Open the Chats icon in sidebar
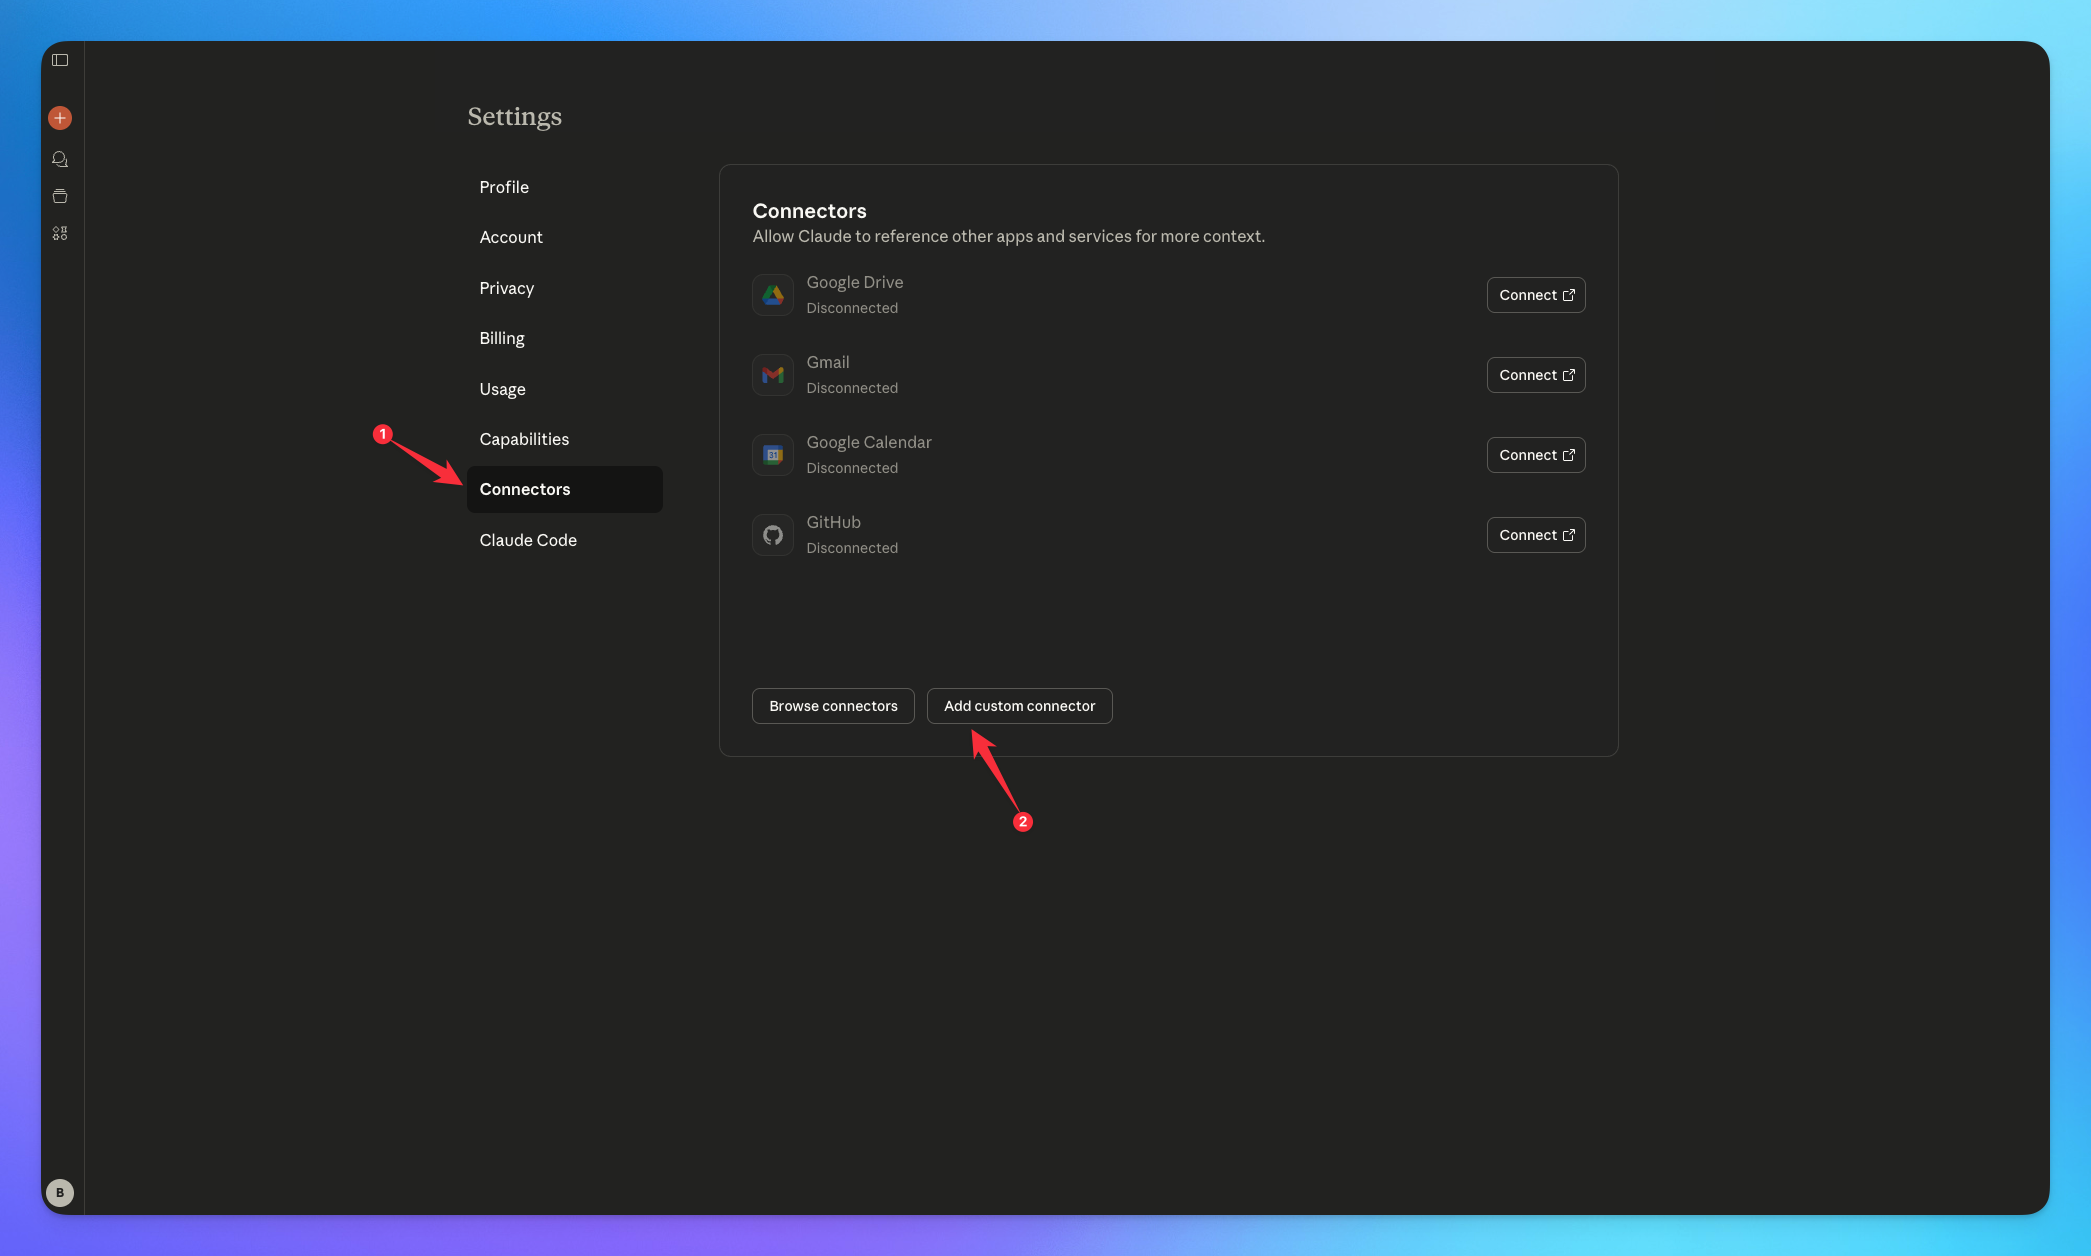The width and height of the screenshot is (2091, 1256). pyautogui.click(x=60, y=159)
